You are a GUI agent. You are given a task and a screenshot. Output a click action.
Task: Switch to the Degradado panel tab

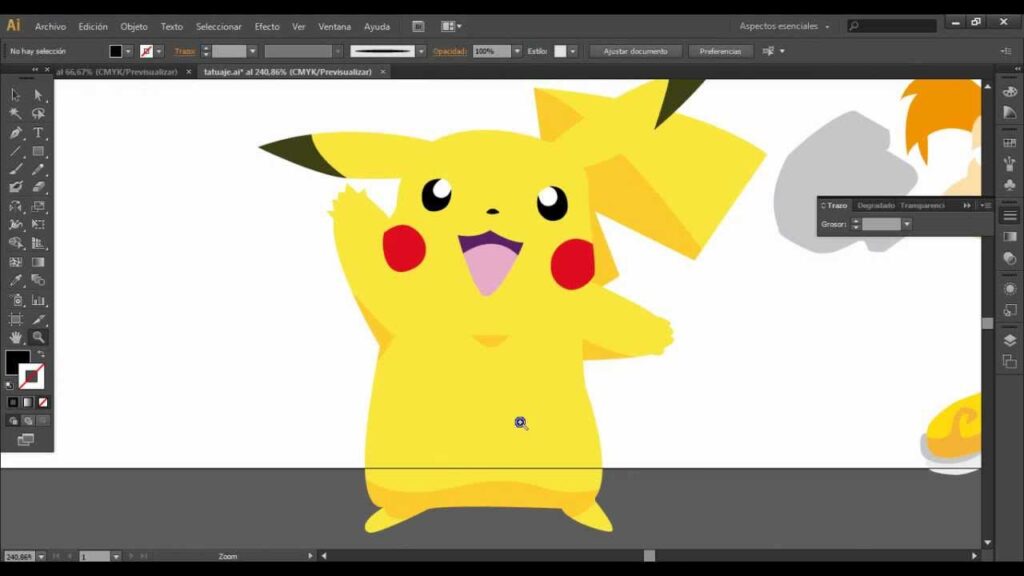tap(875, 205)
